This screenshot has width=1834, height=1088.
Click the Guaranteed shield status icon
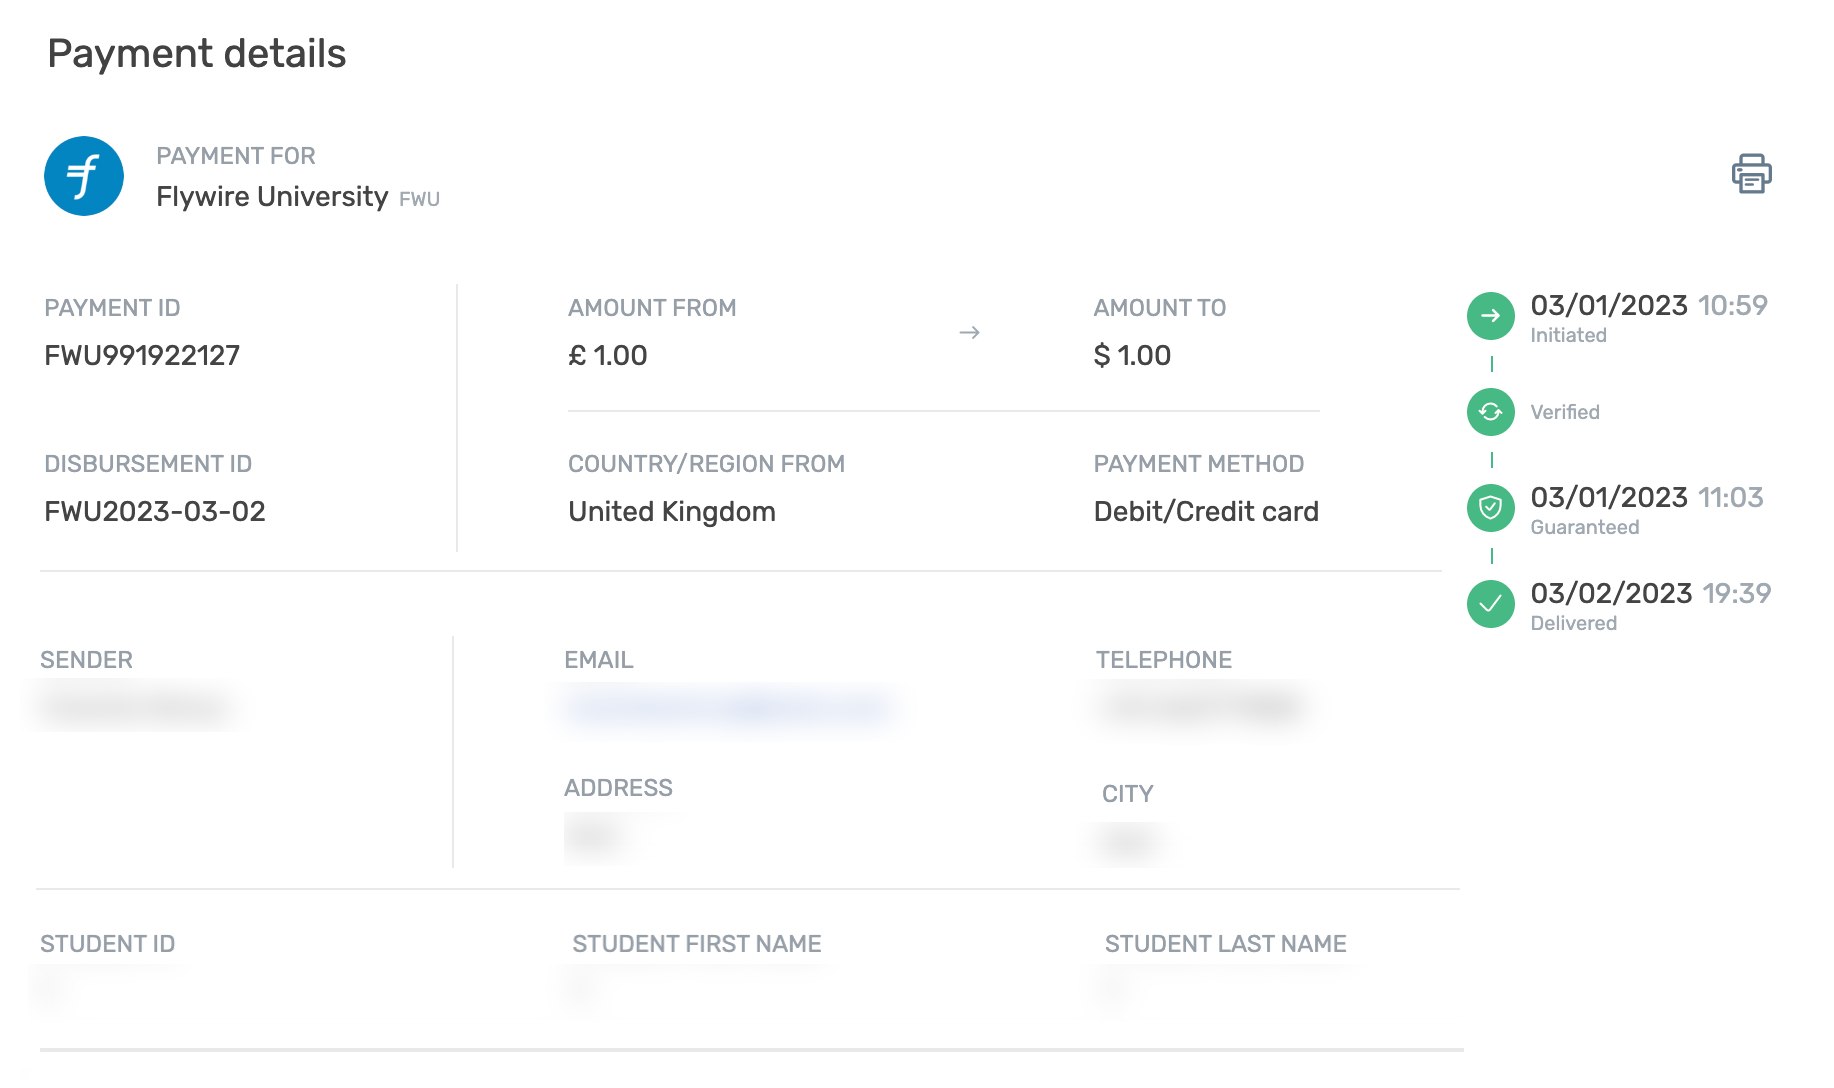[1490, 508]
